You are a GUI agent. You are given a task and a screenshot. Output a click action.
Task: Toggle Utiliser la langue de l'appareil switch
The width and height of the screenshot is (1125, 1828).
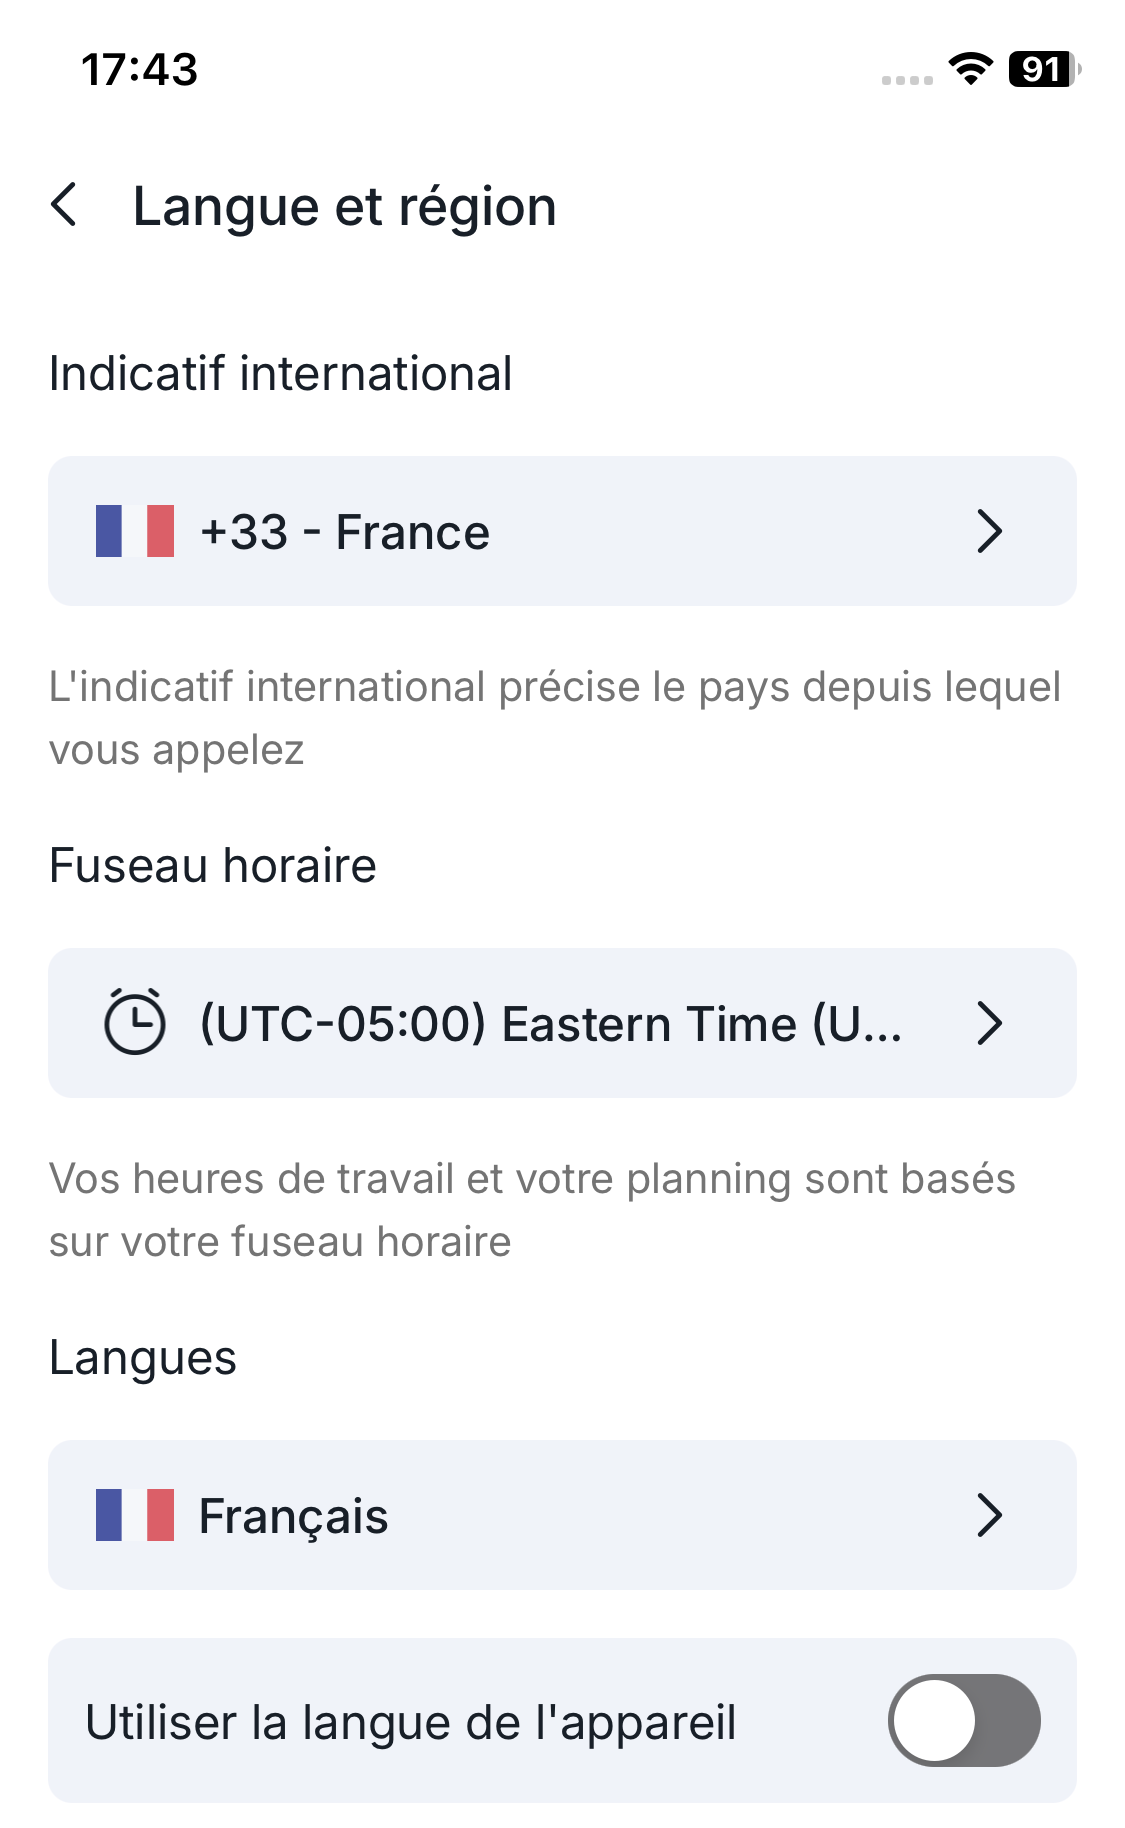964,1720
